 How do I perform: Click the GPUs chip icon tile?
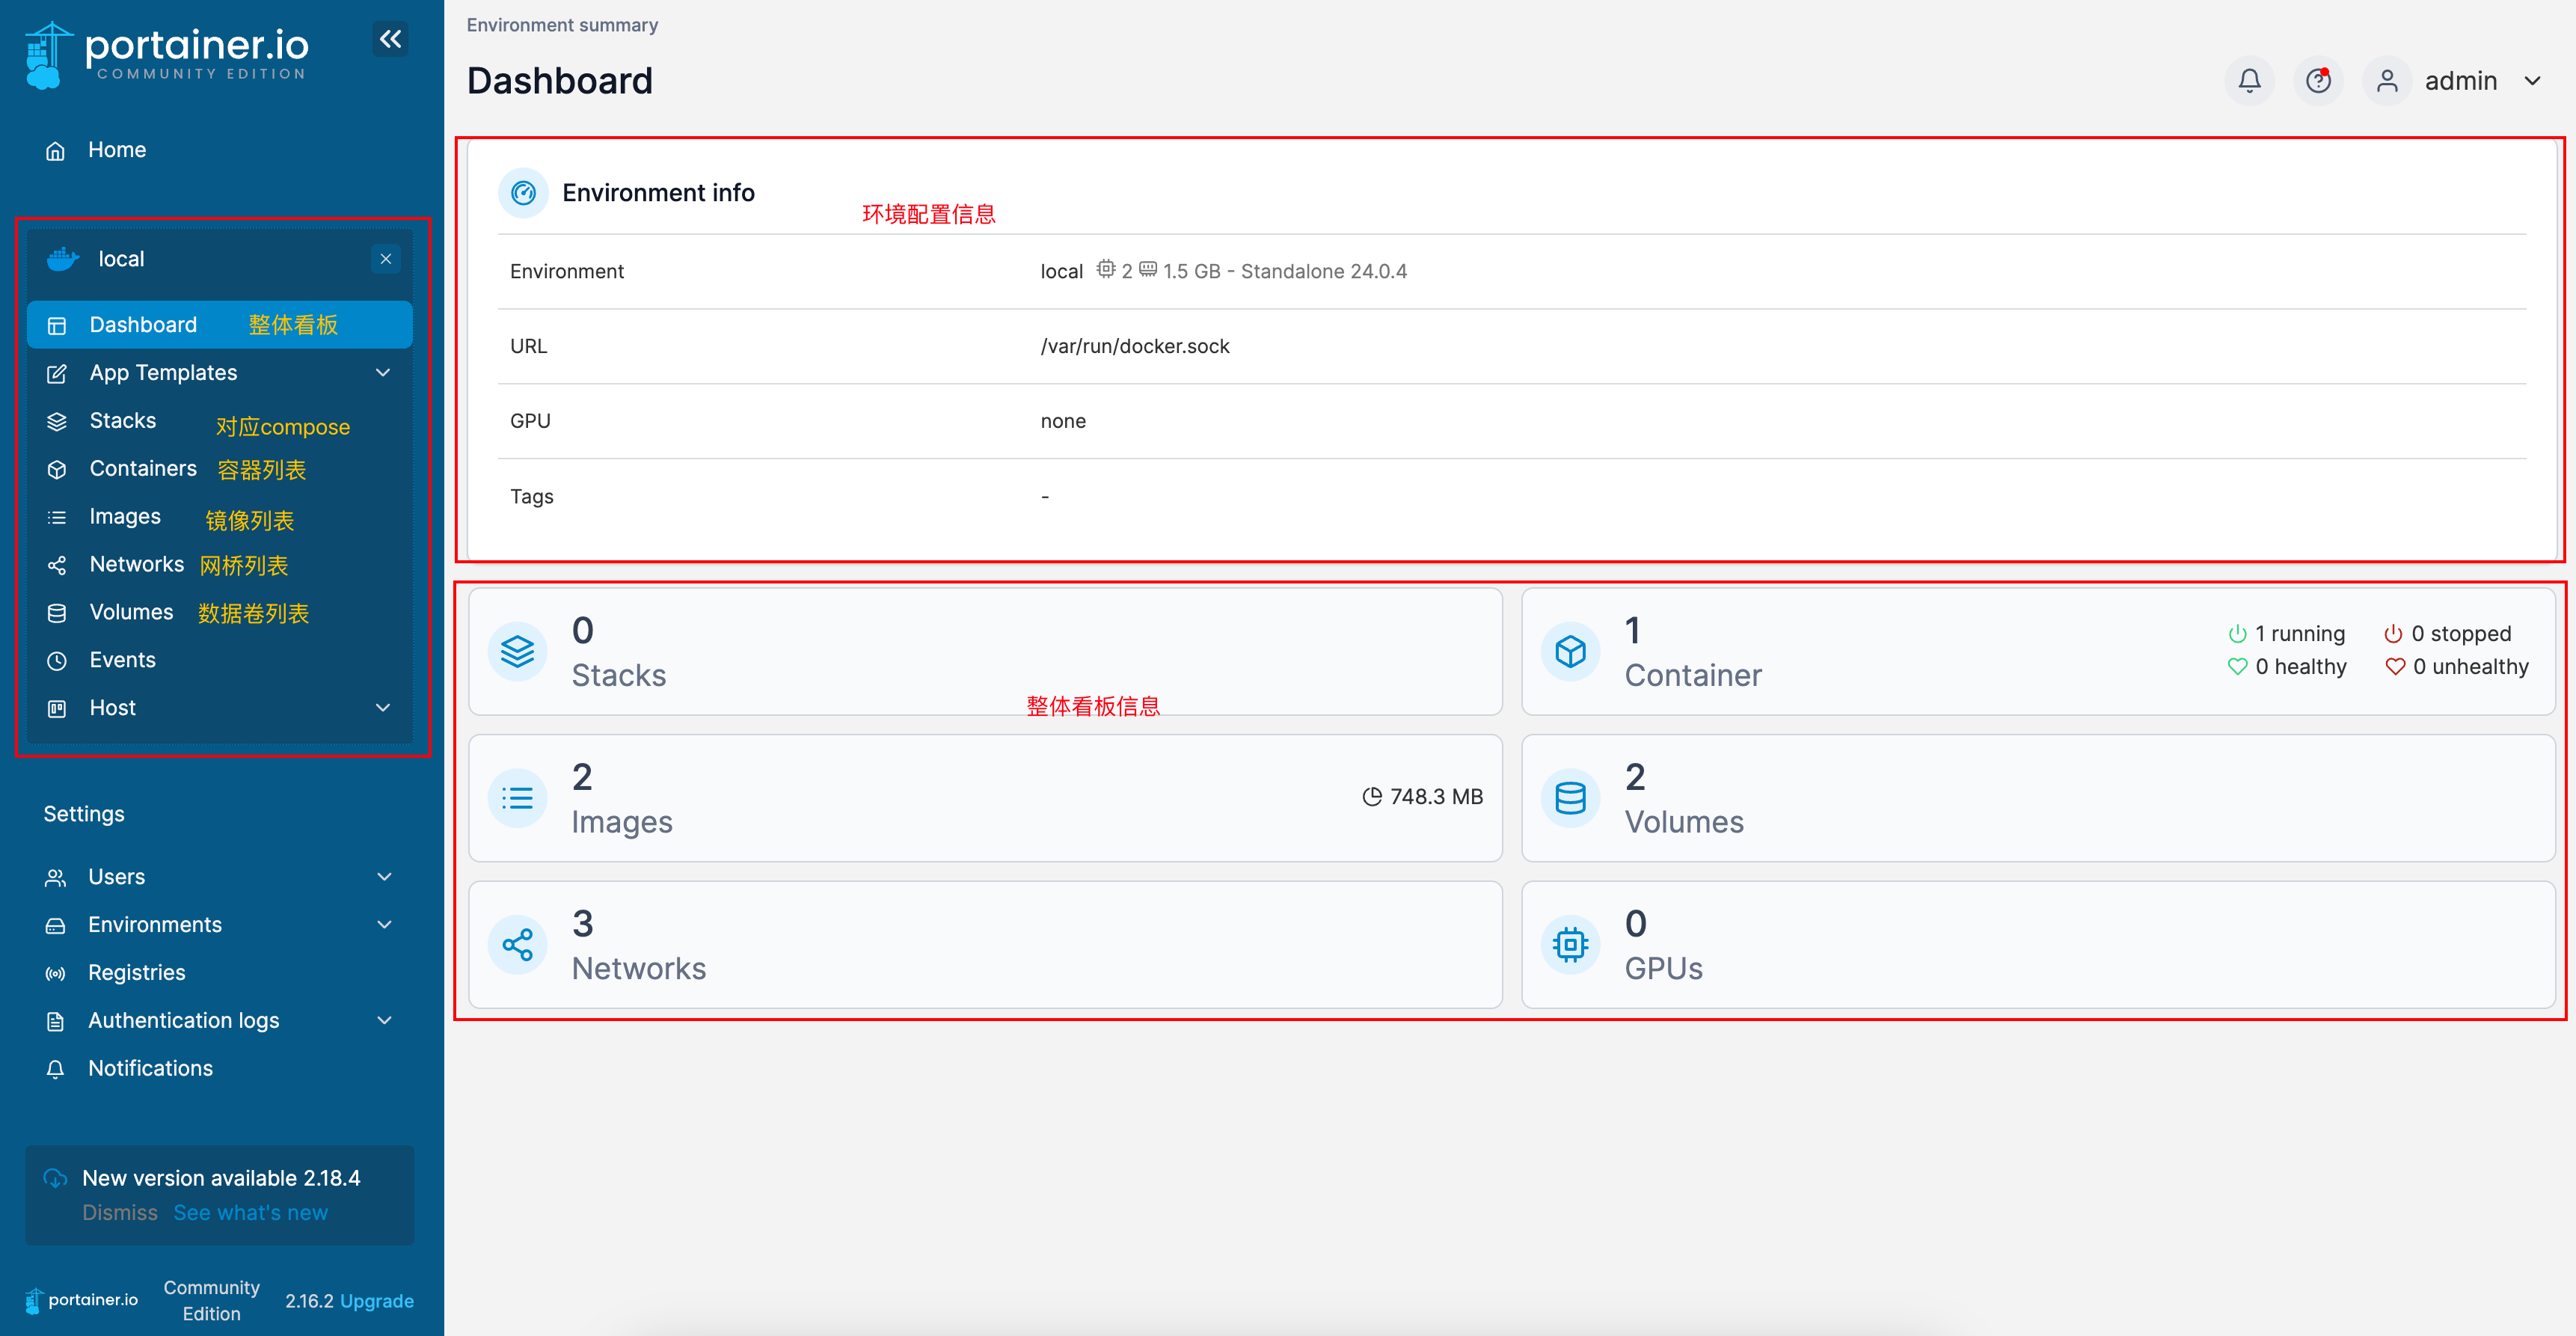click(x=1570, y=945)
